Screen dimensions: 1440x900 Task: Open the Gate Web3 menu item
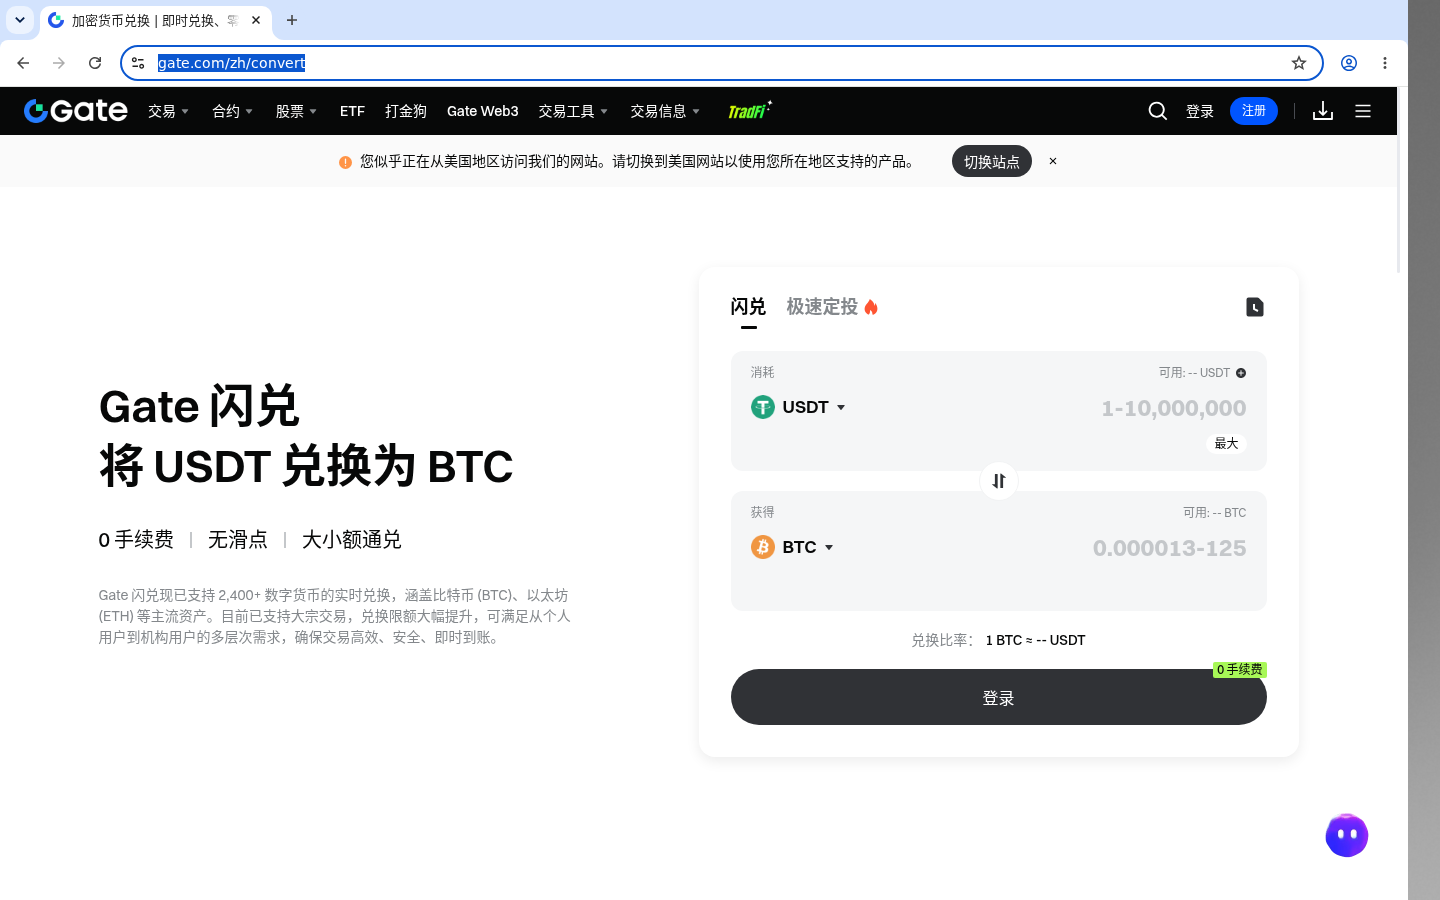coord(483,111)
